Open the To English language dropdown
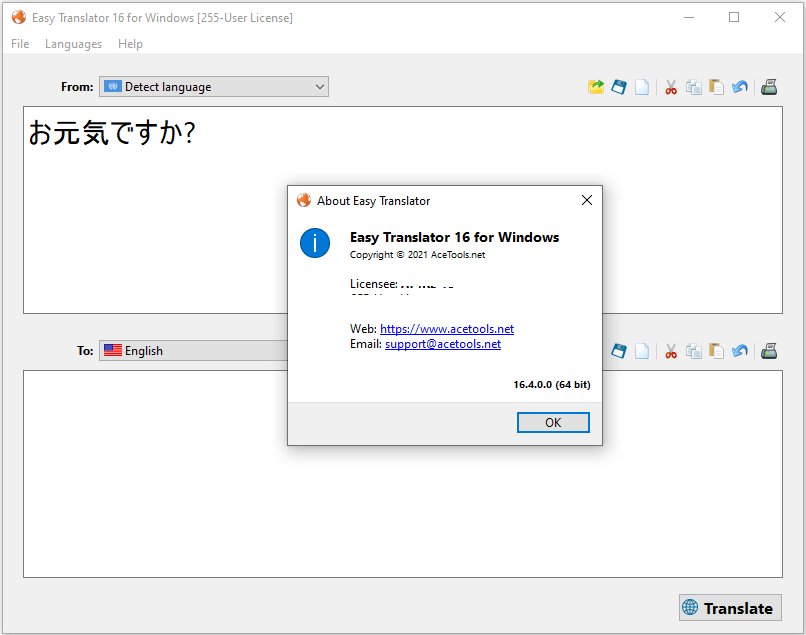Viewport: 806px width, 635px height. coord(193,351)
